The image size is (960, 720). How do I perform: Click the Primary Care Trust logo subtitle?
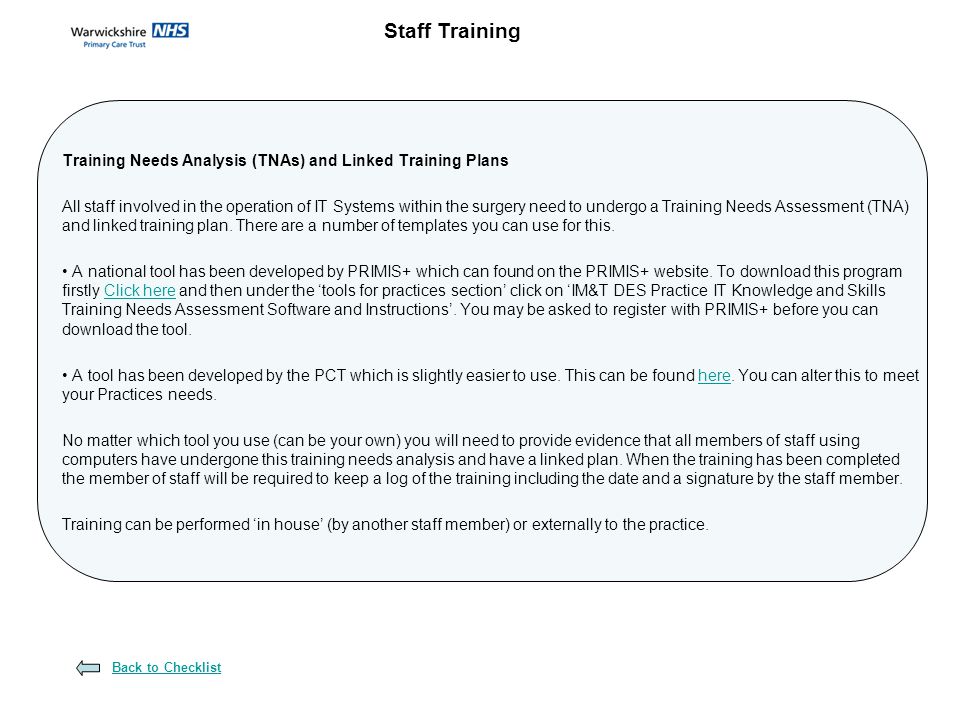point(114,45)
